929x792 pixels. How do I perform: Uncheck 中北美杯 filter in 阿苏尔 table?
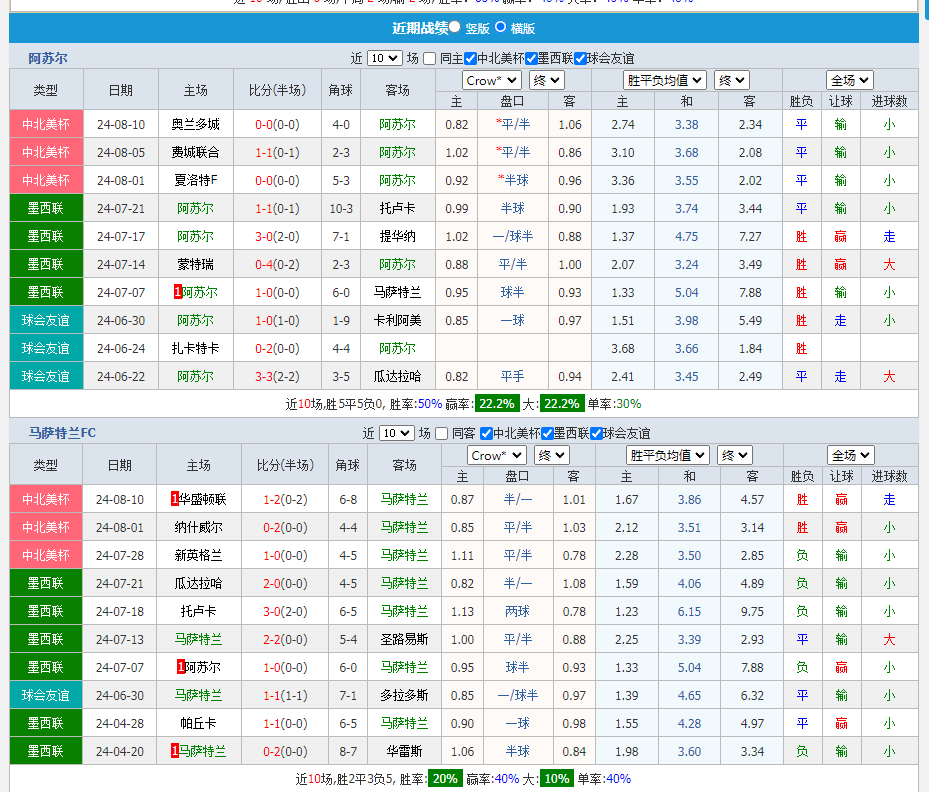(x=470, y=58)
